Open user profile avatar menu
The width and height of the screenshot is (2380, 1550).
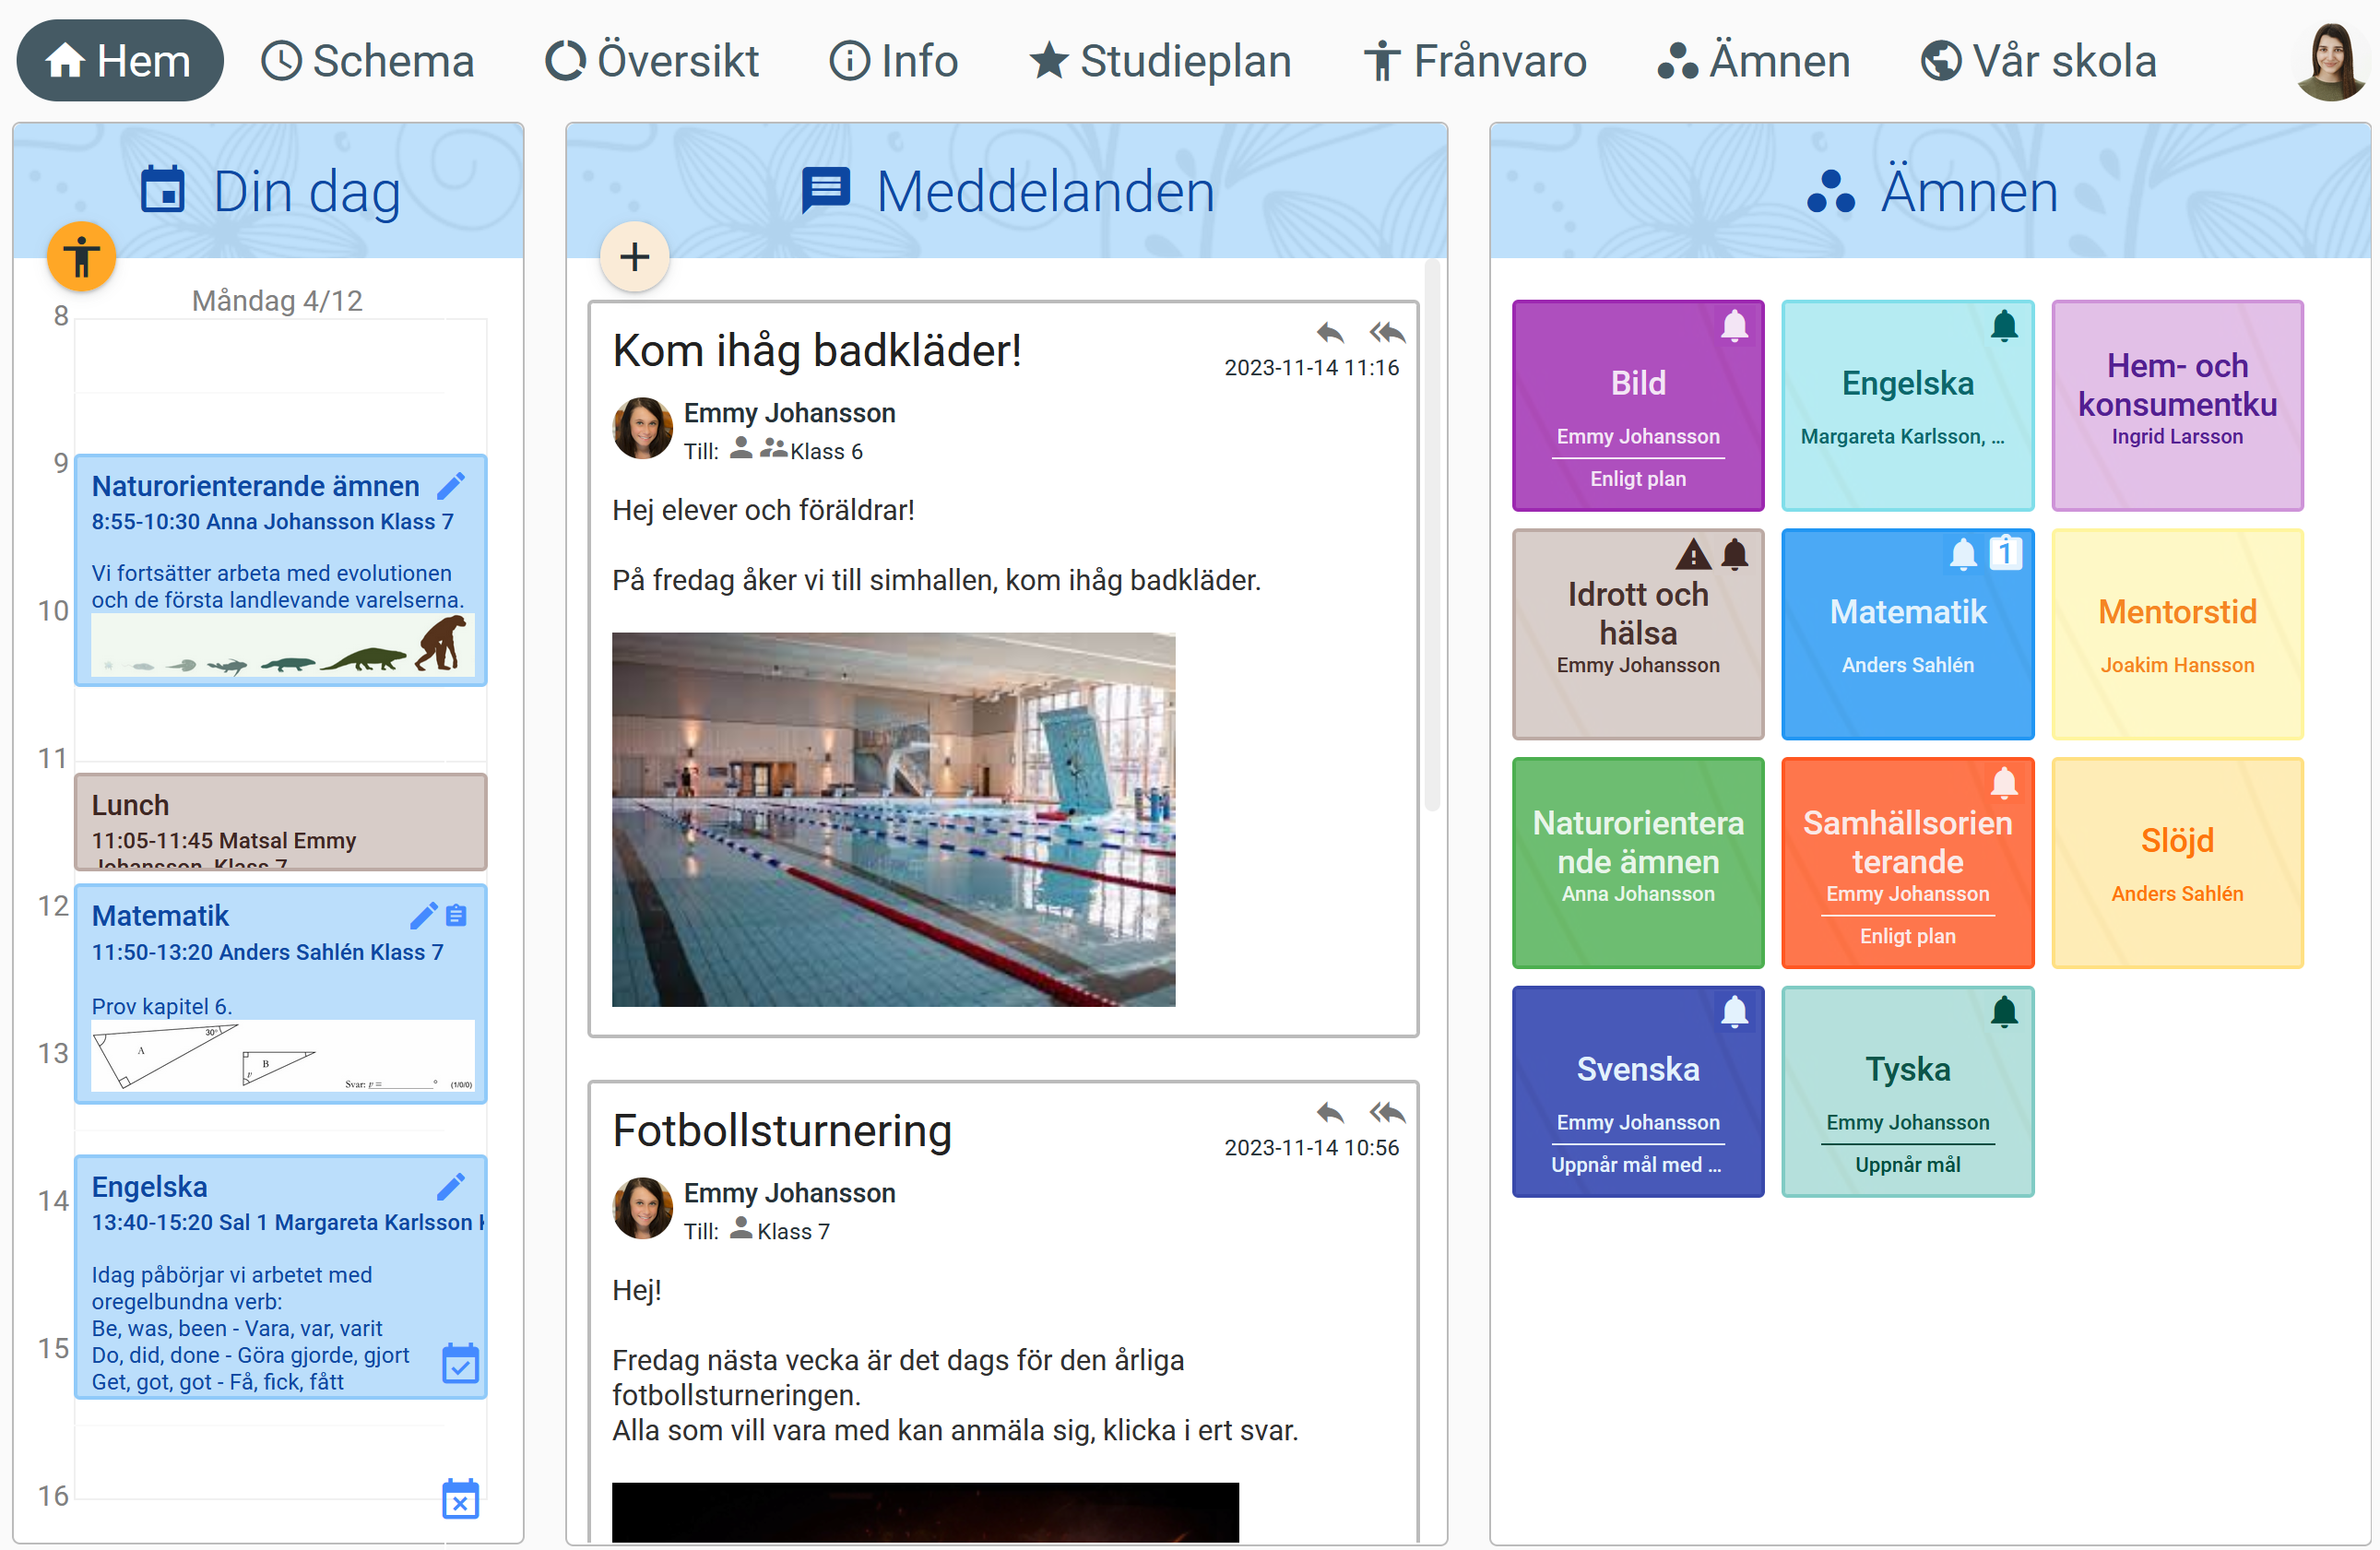[2330, 61]
